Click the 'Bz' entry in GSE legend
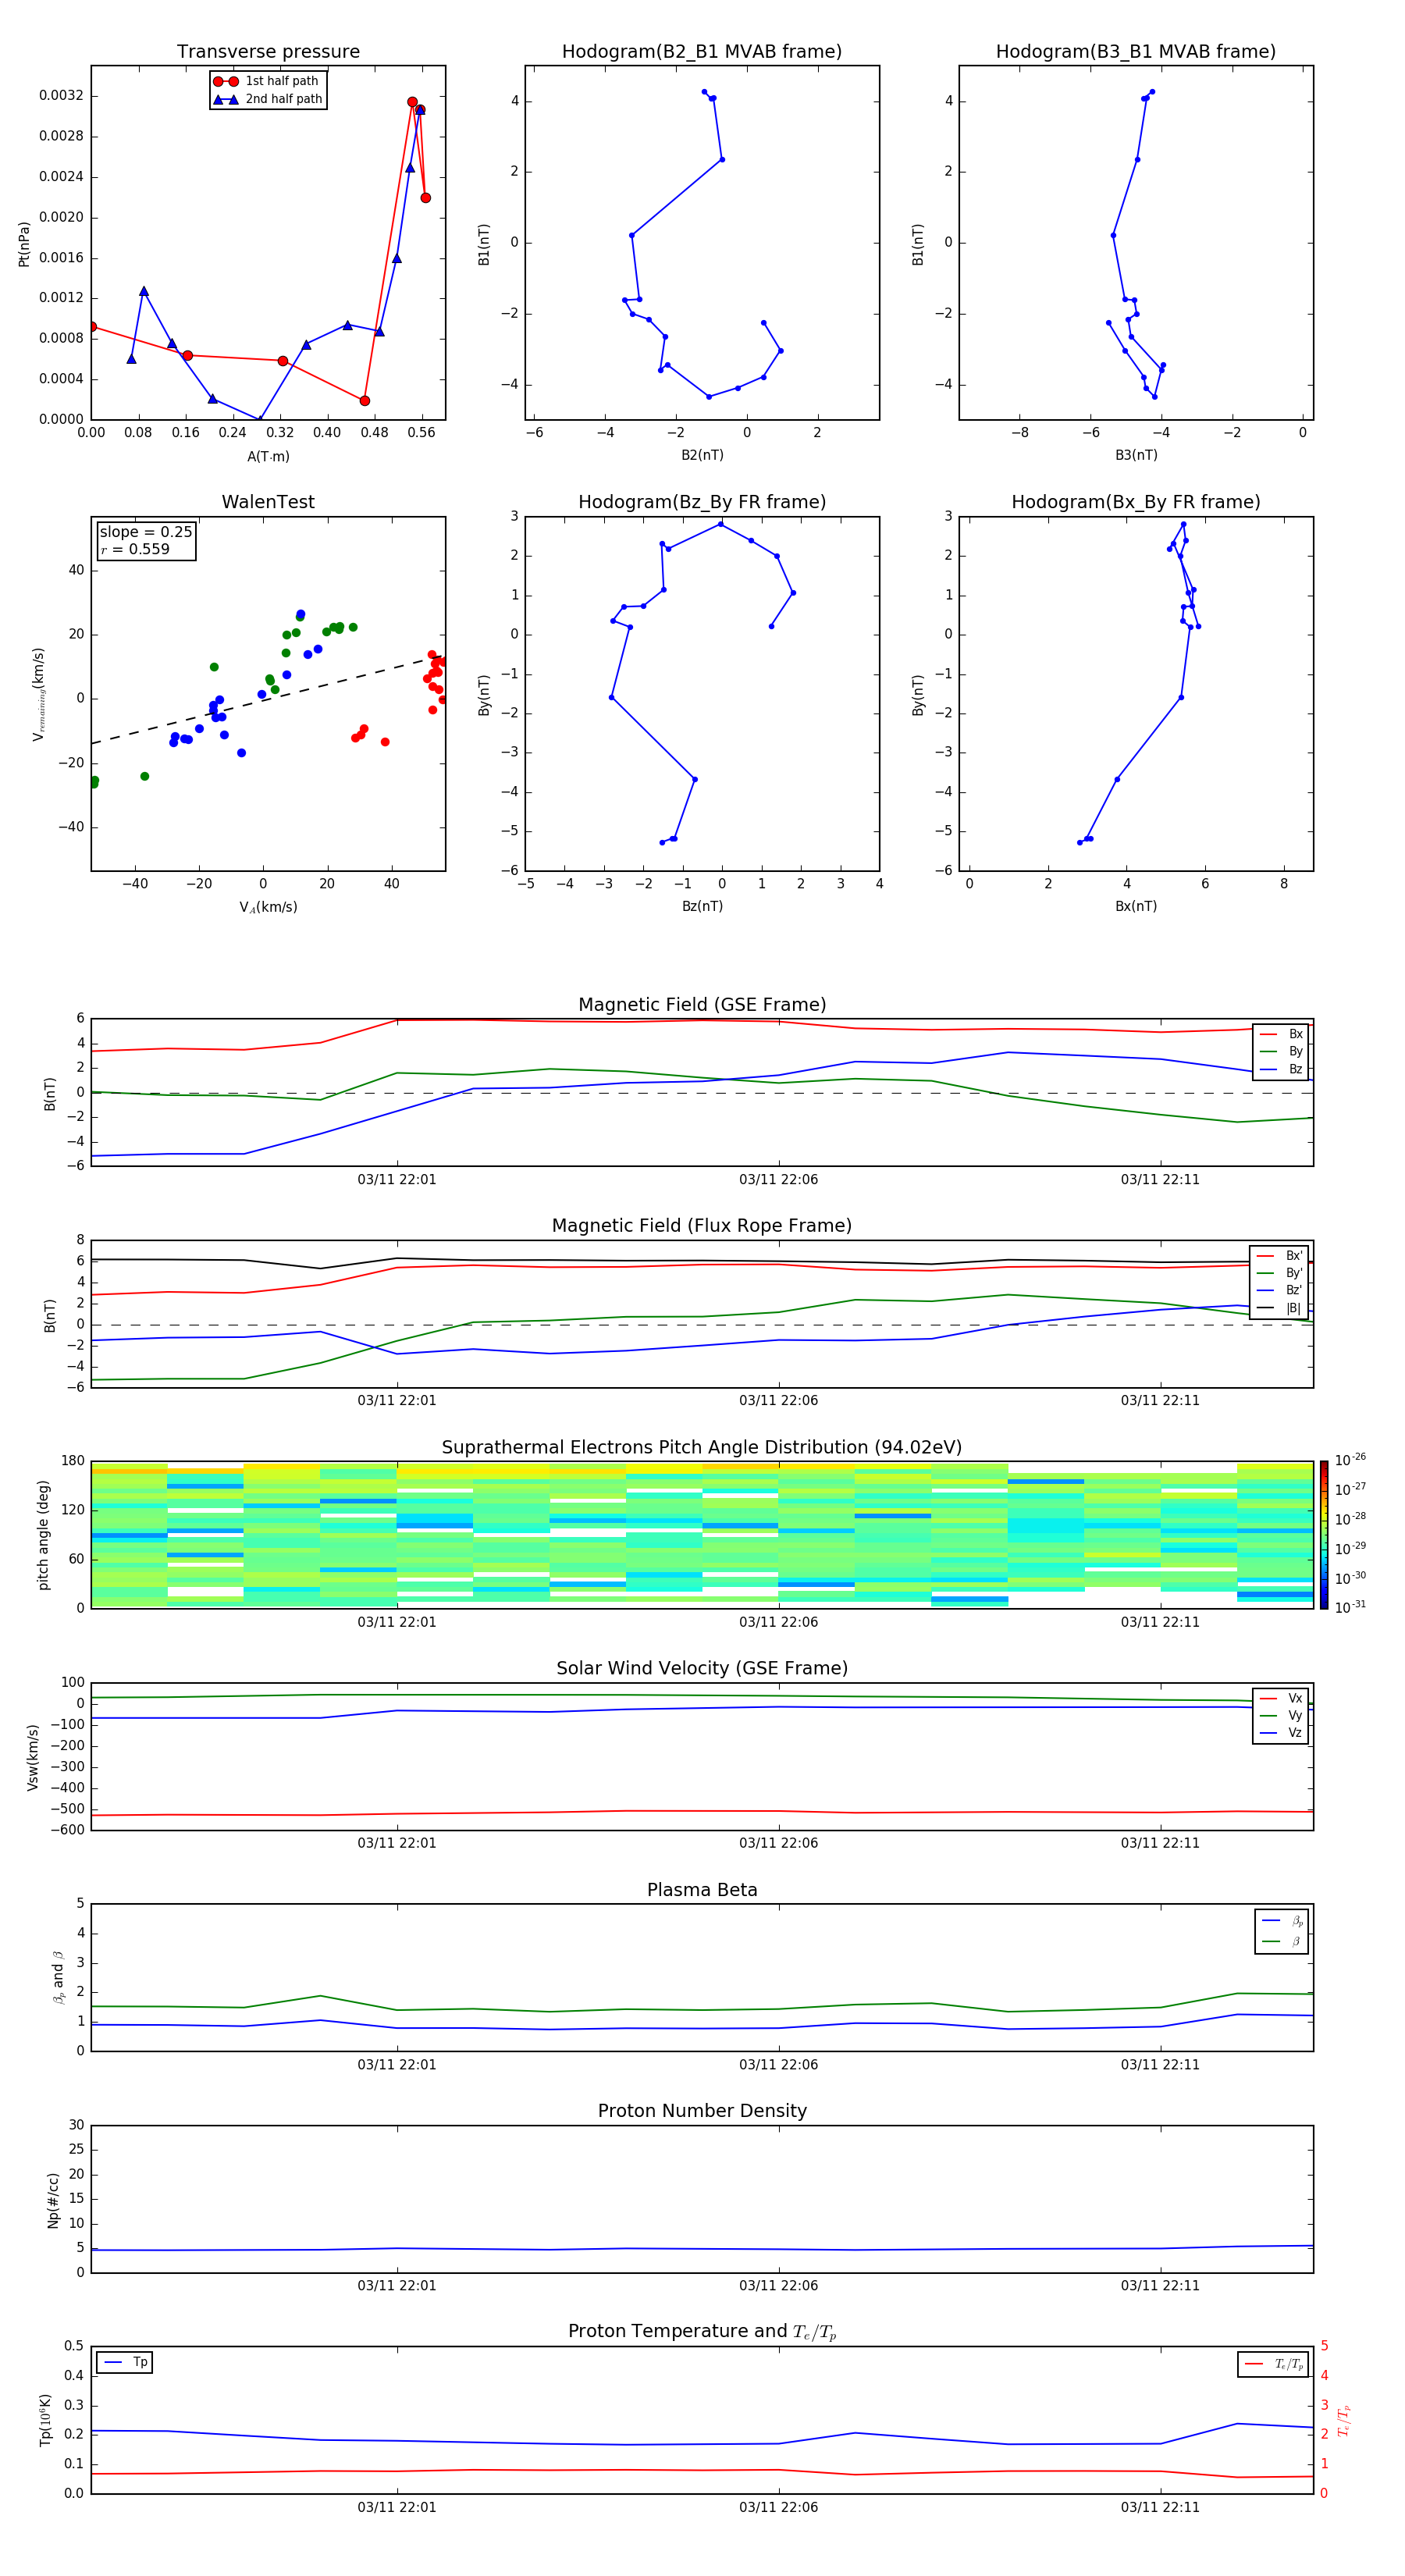Image resolution: width=1405 pixels, height=2576 pixels. [x=1281, y=1069]
